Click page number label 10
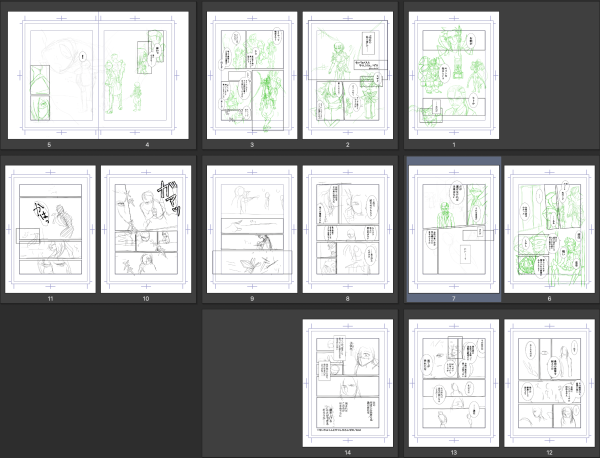Viewport: 600px width, 458px height. click(146, 298)
